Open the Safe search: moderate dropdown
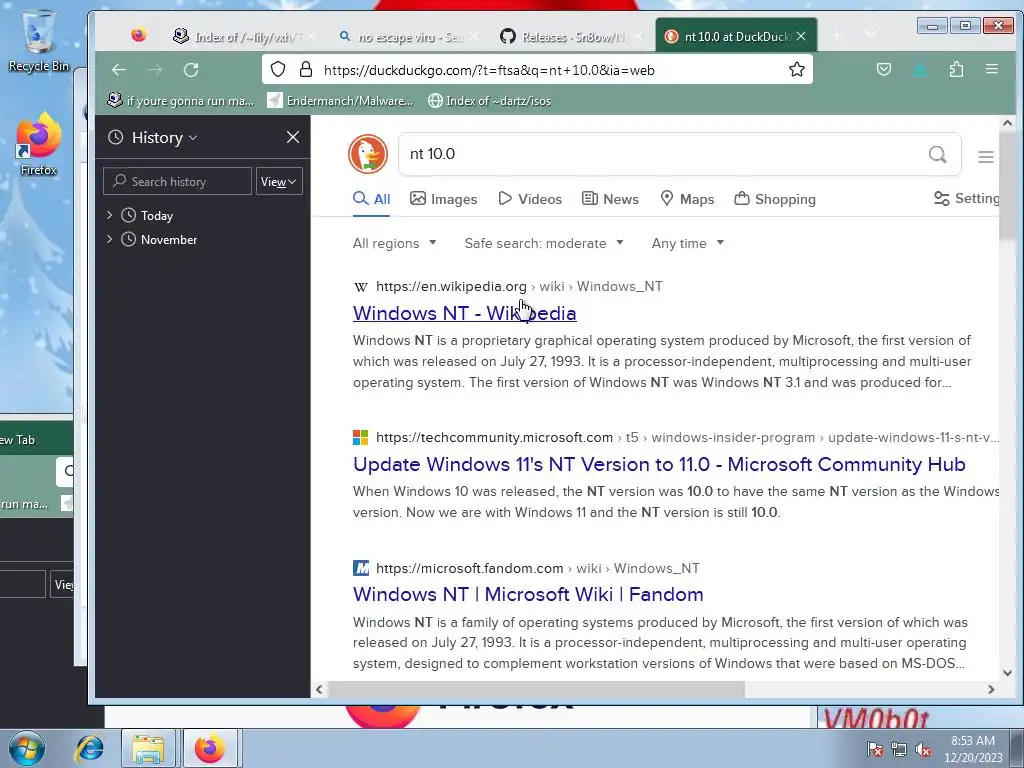1024x768 pixels. tap(544, 243)
